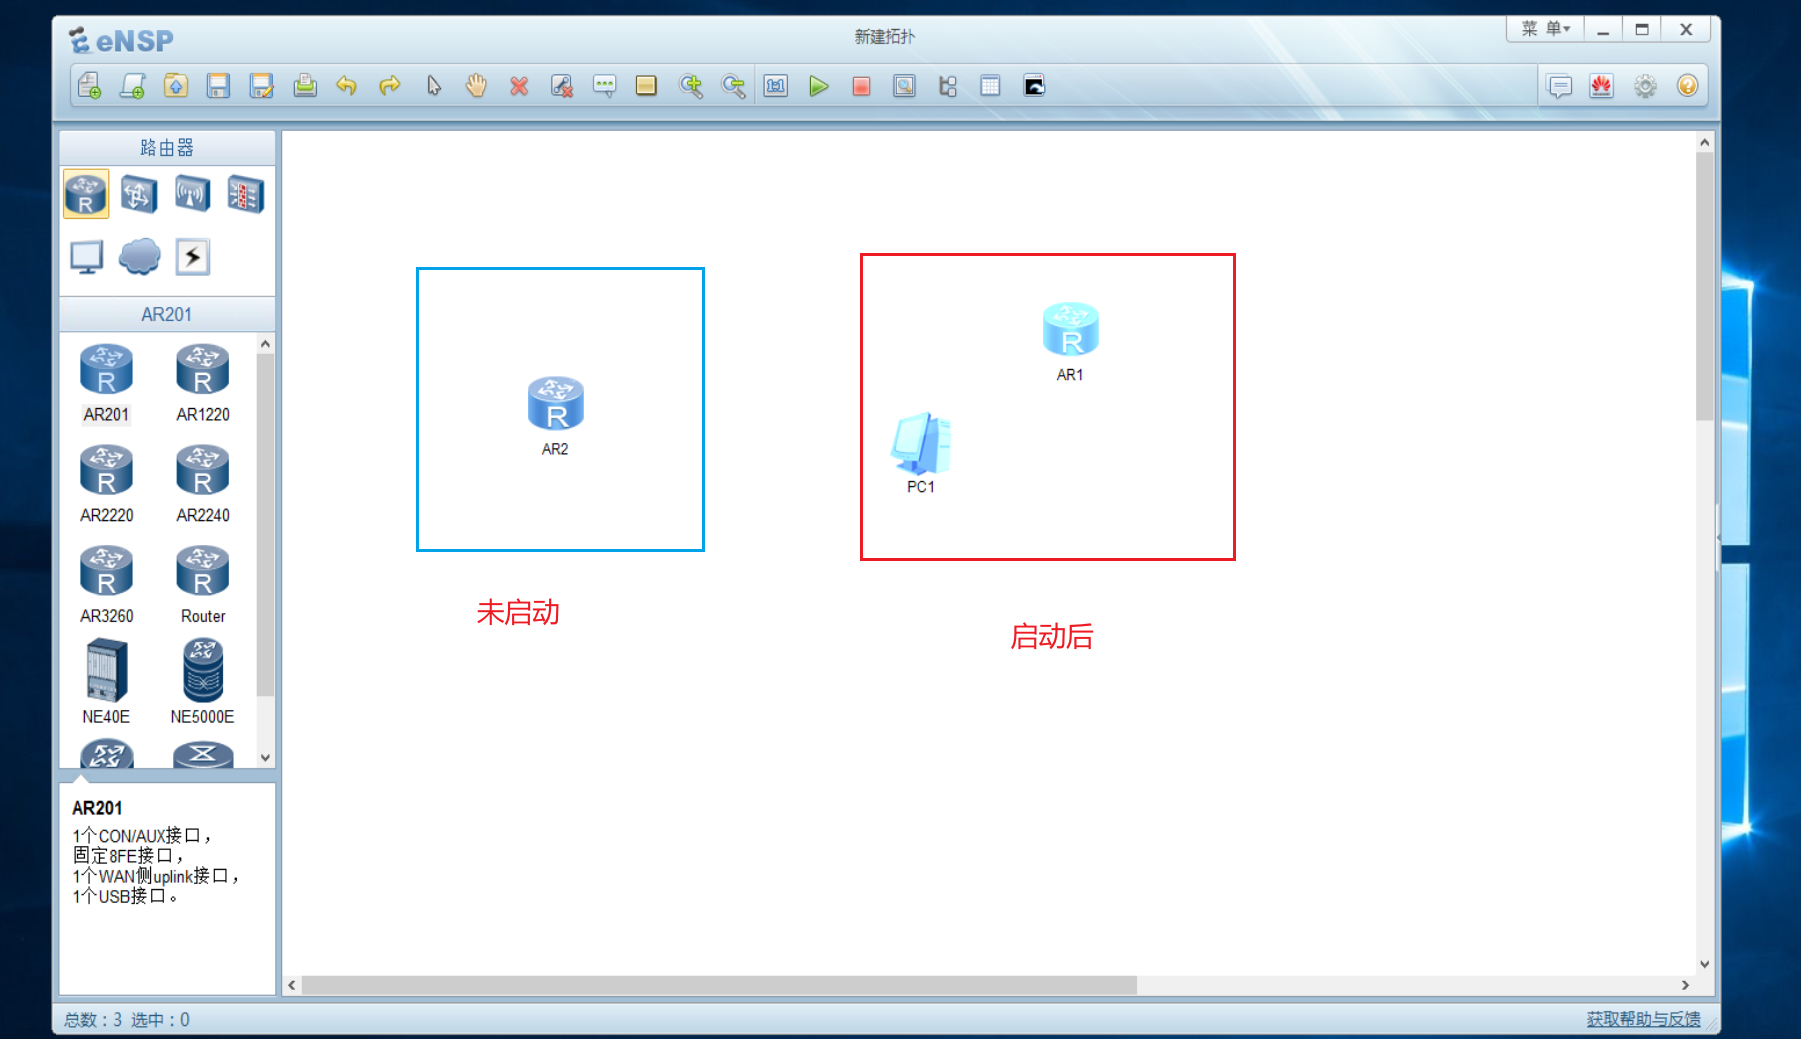Click the horizontal scrollbar thumb
Viewport: 1801px width, 1039px height.
click(719, 985)
